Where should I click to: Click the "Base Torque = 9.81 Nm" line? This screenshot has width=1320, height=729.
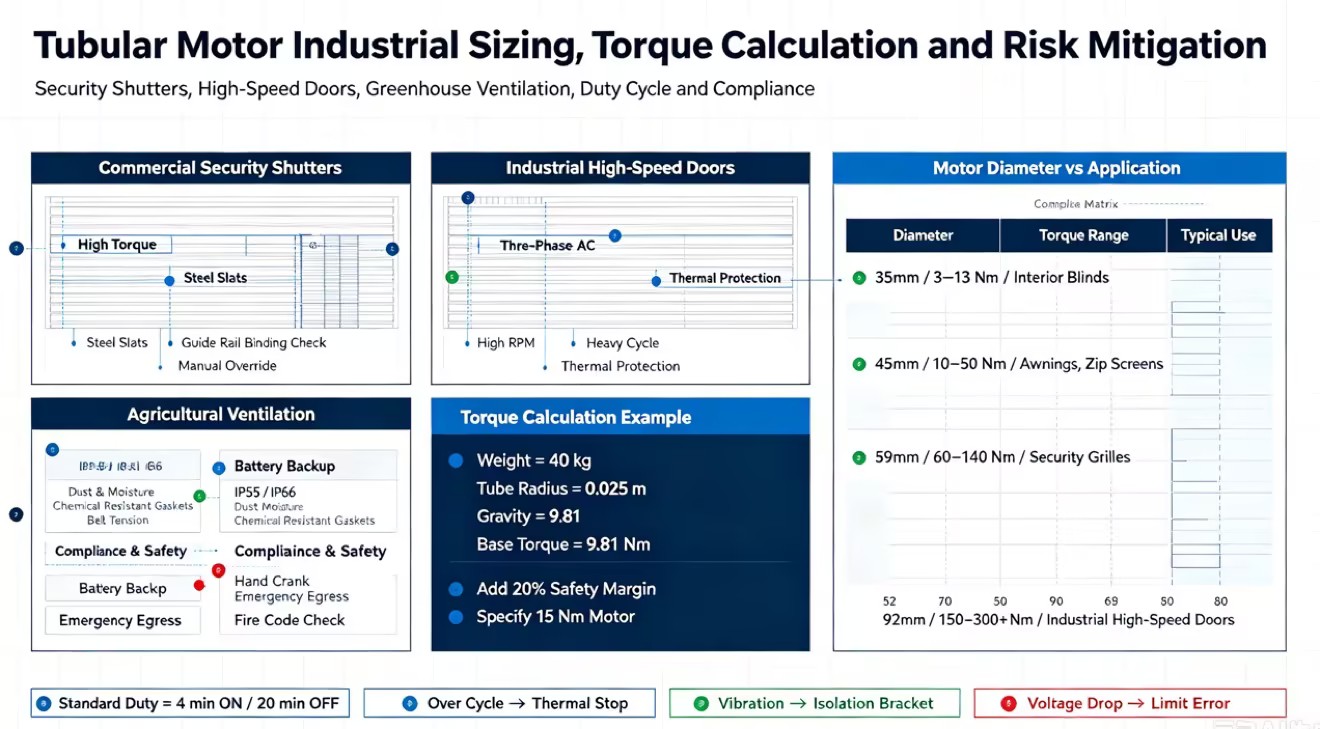(x=563, y=545)
